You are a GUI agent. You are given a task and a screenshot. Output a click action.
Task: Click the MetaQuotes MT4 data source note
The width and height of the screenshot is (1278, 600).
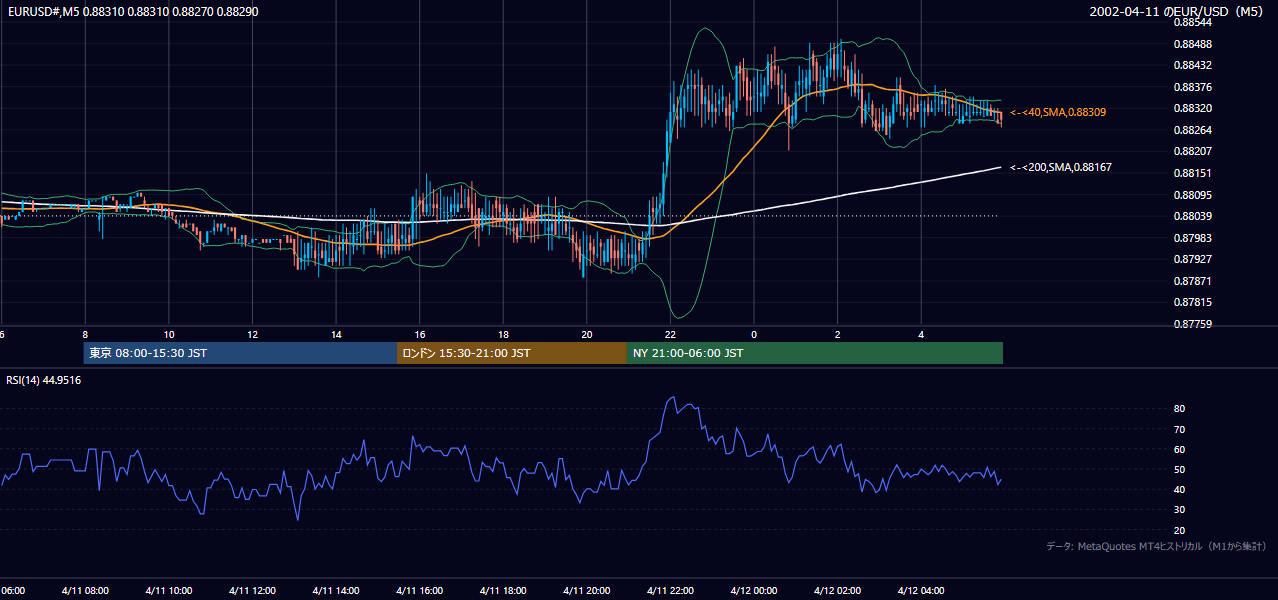pos(1156,546)
